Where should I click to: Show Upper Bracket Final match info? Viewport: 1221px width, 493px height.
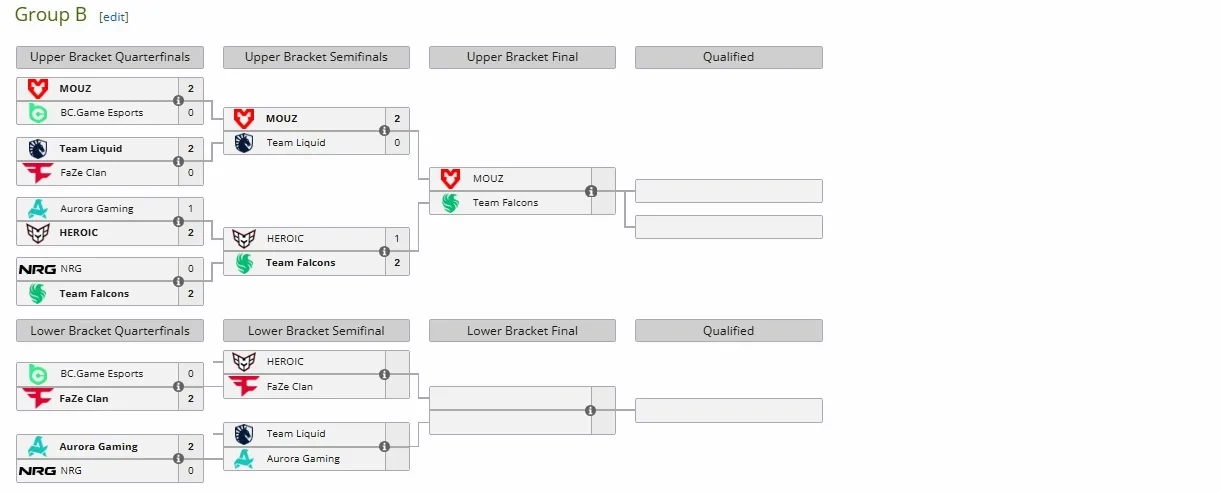(x=590, y=191)
